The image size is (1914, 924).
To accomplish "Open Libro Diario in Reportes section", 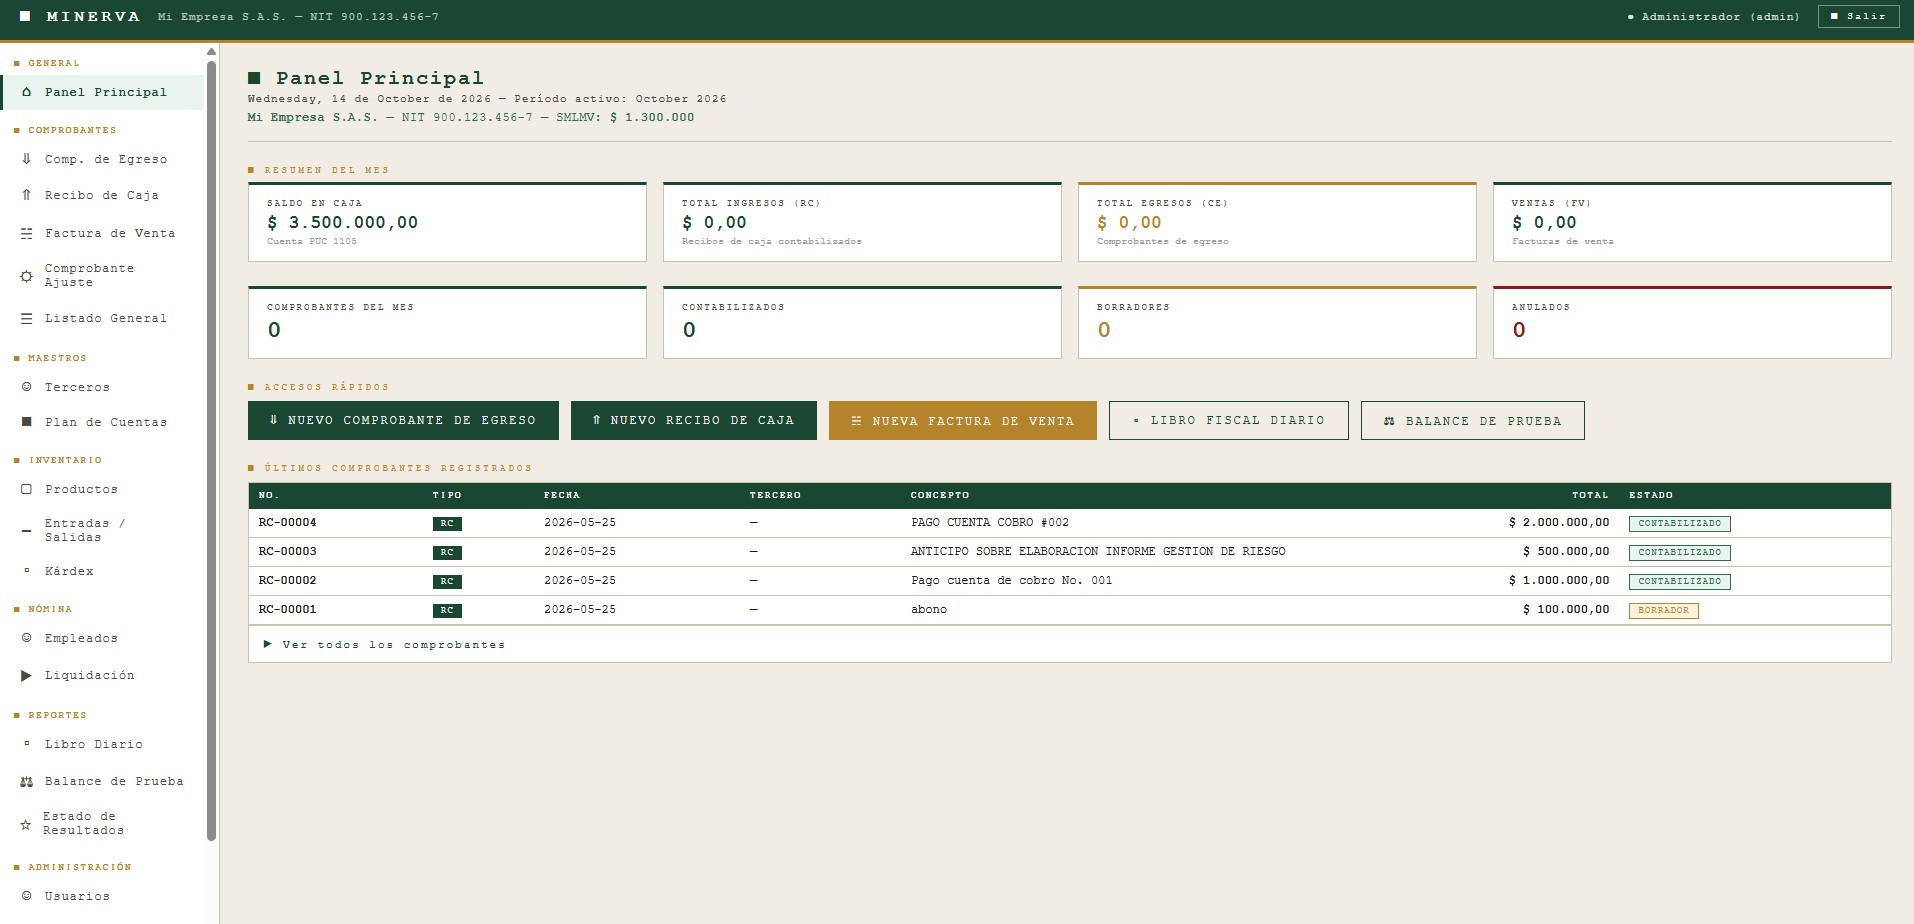I will tap(103, 744).
